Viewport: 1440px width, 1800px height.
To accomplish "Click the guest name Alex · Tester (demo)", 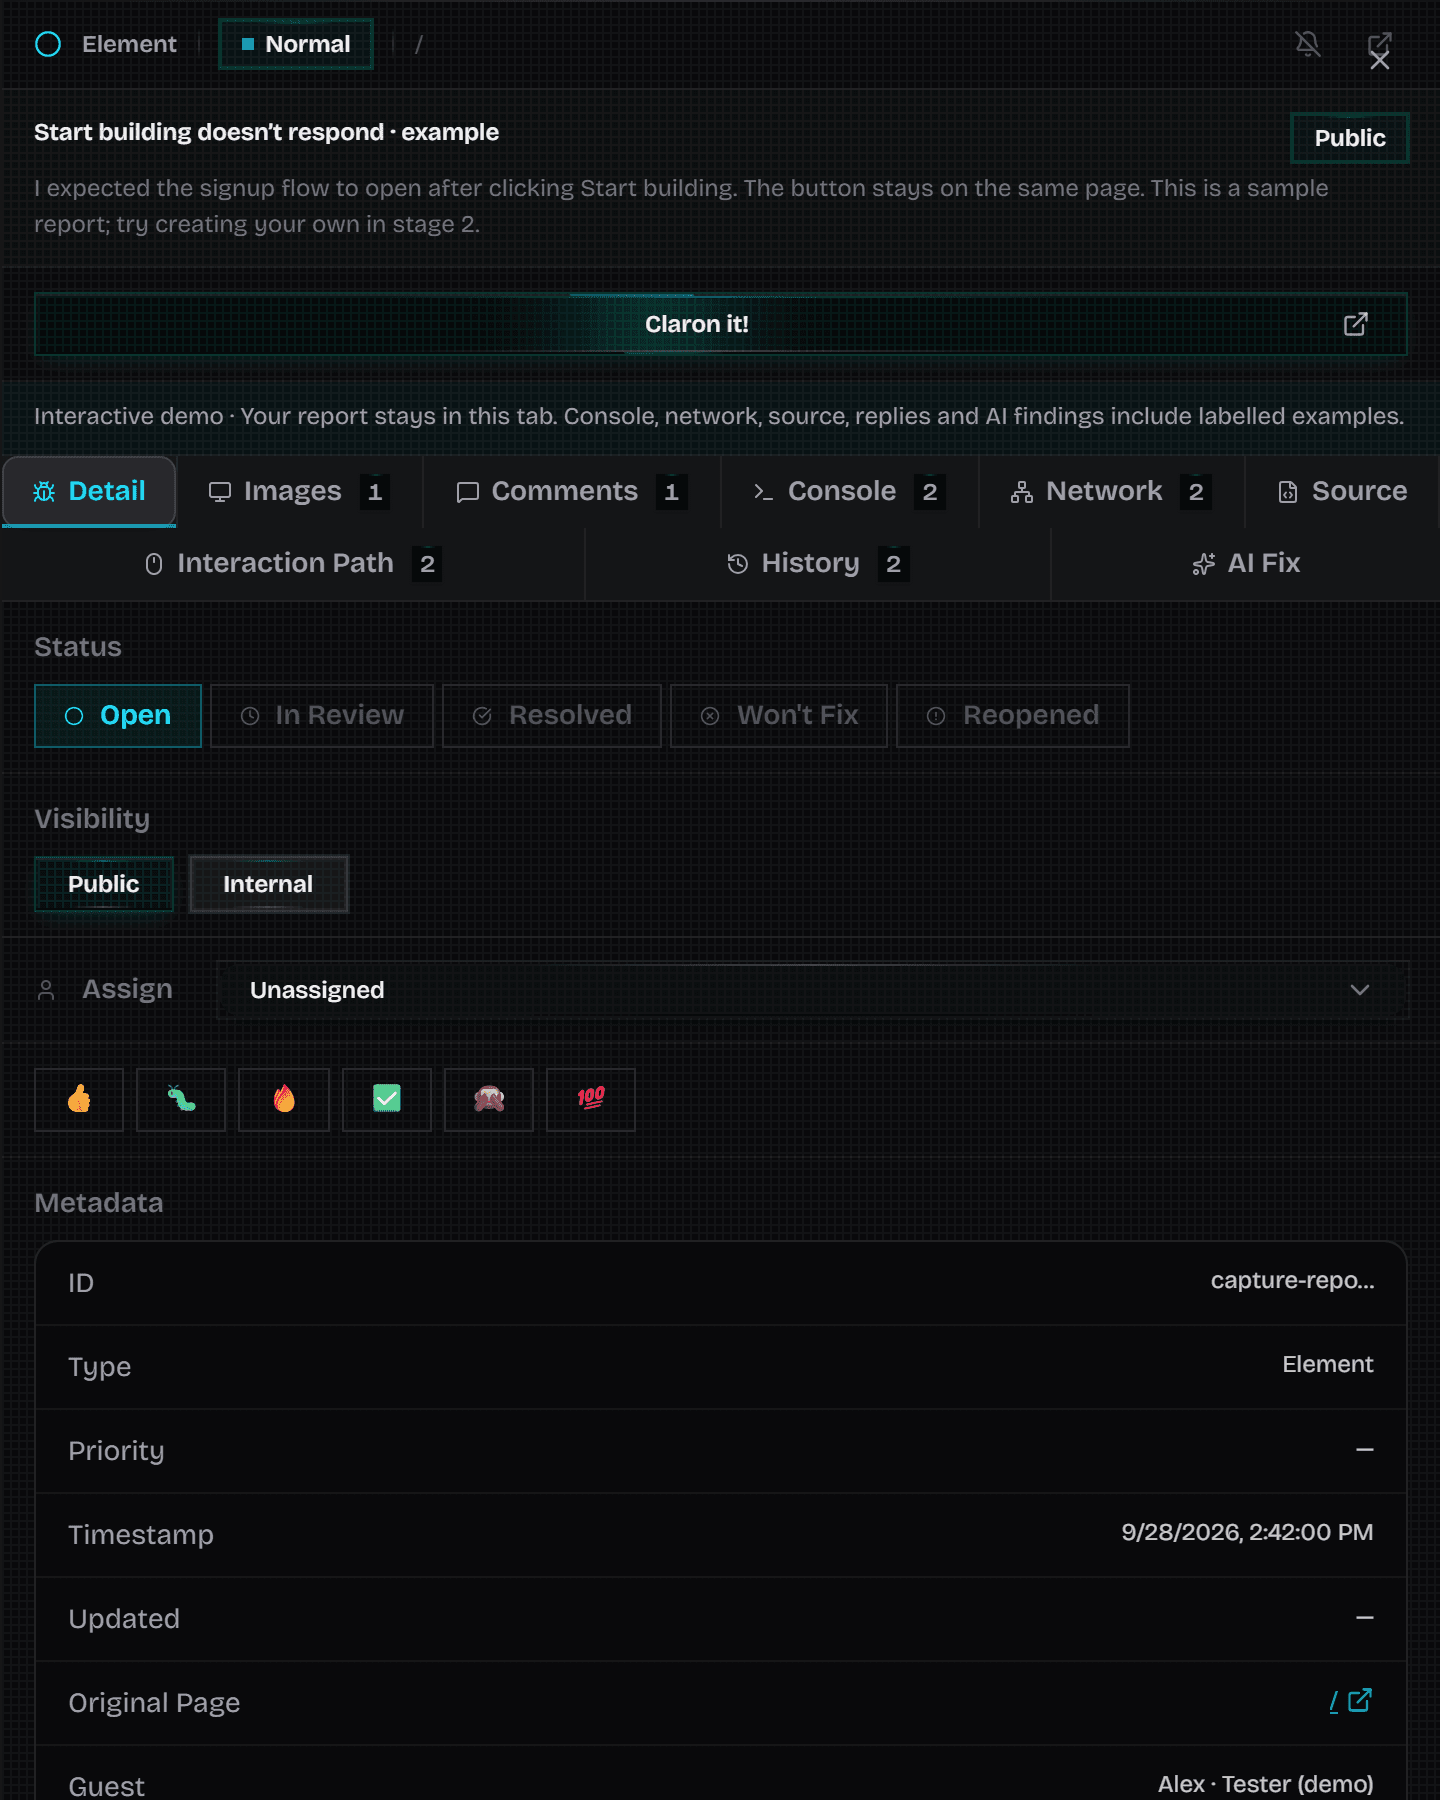I will click(x=1265, y=1784).
